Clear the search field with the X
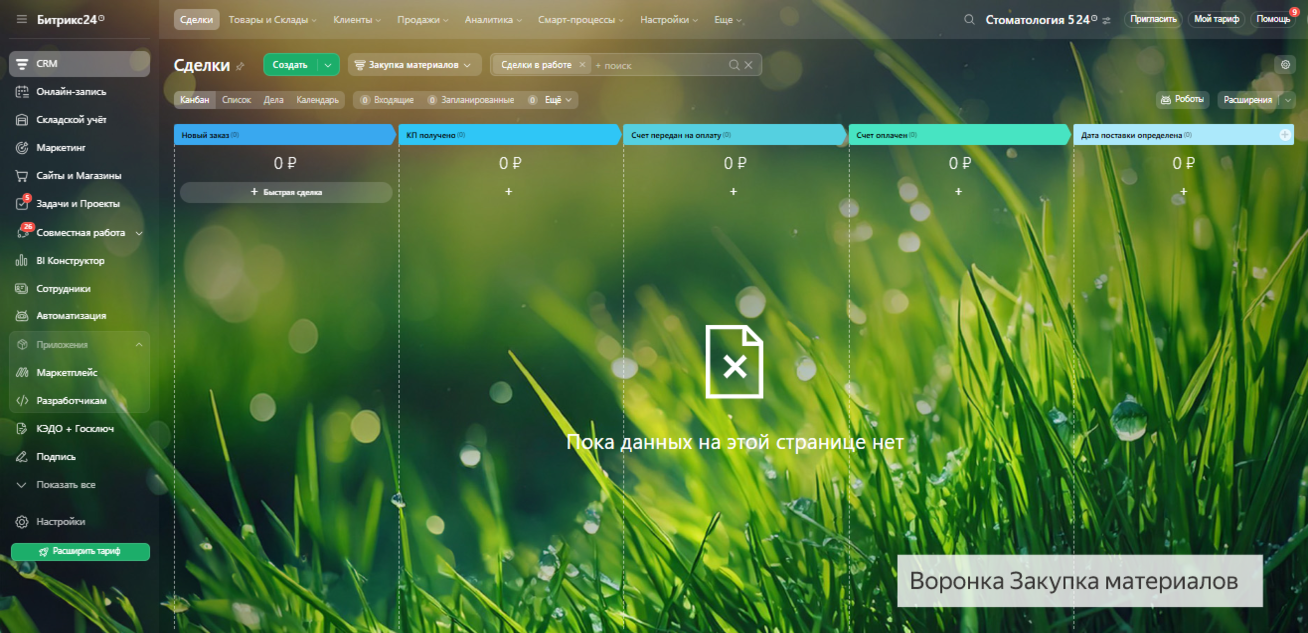 tap(749, 65)
